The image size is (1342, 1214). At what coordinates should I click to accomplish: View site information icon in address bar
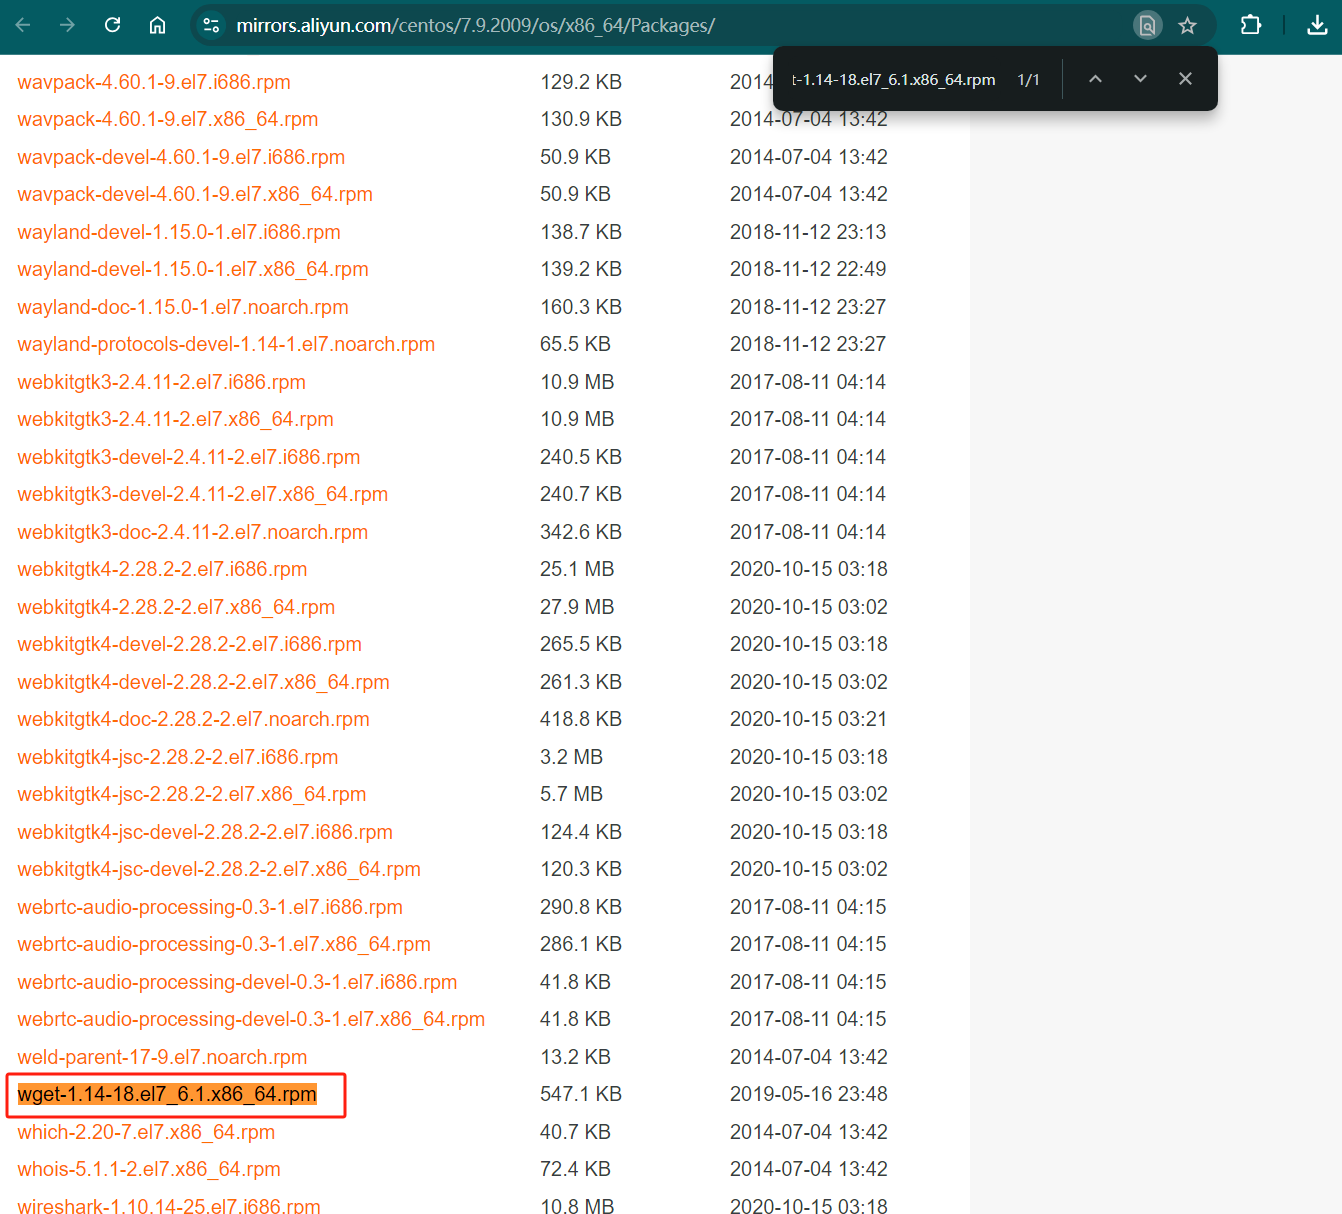point(211,25)
